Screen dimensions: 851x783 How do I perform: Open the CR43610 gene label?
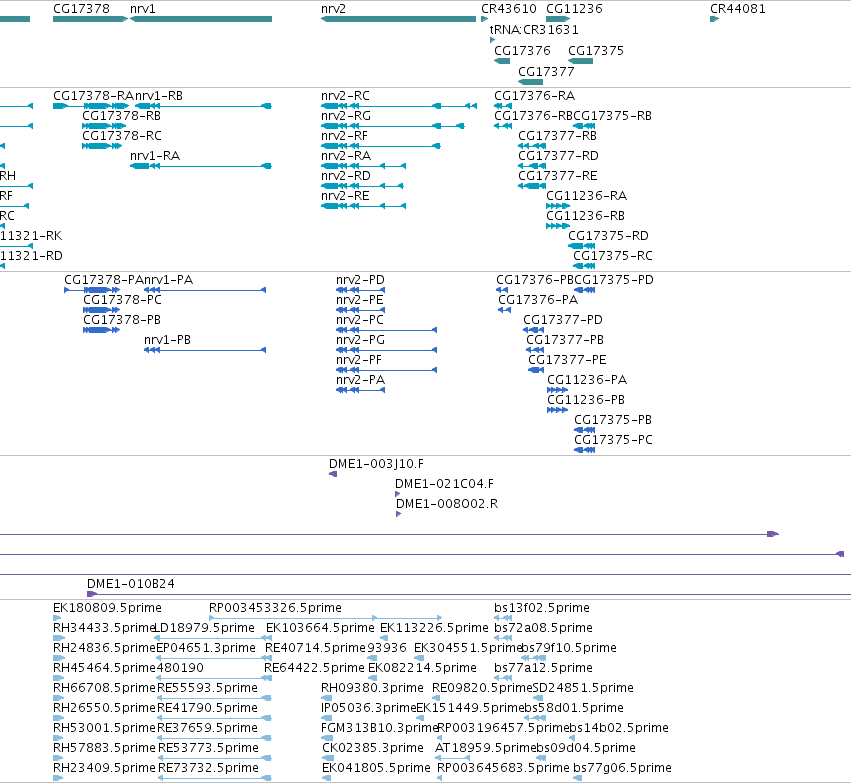click(x=509, y=9)
